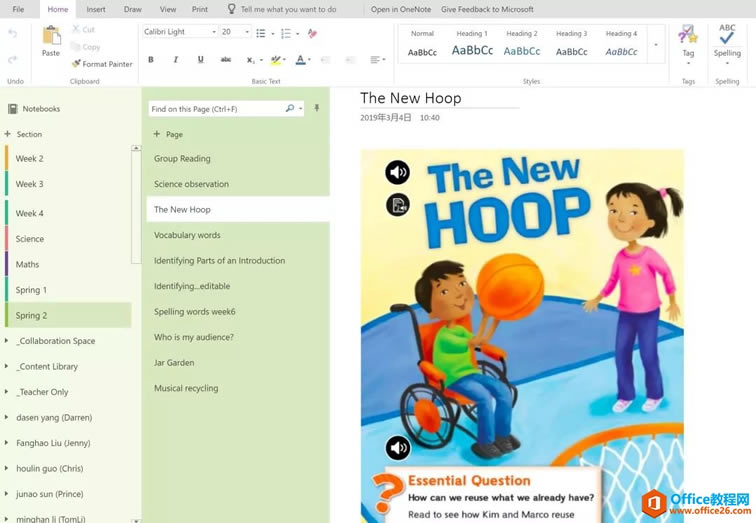The image size is (756, 523).
Task: Click Give Feedback to Microsoft
Action: point(487,9)
